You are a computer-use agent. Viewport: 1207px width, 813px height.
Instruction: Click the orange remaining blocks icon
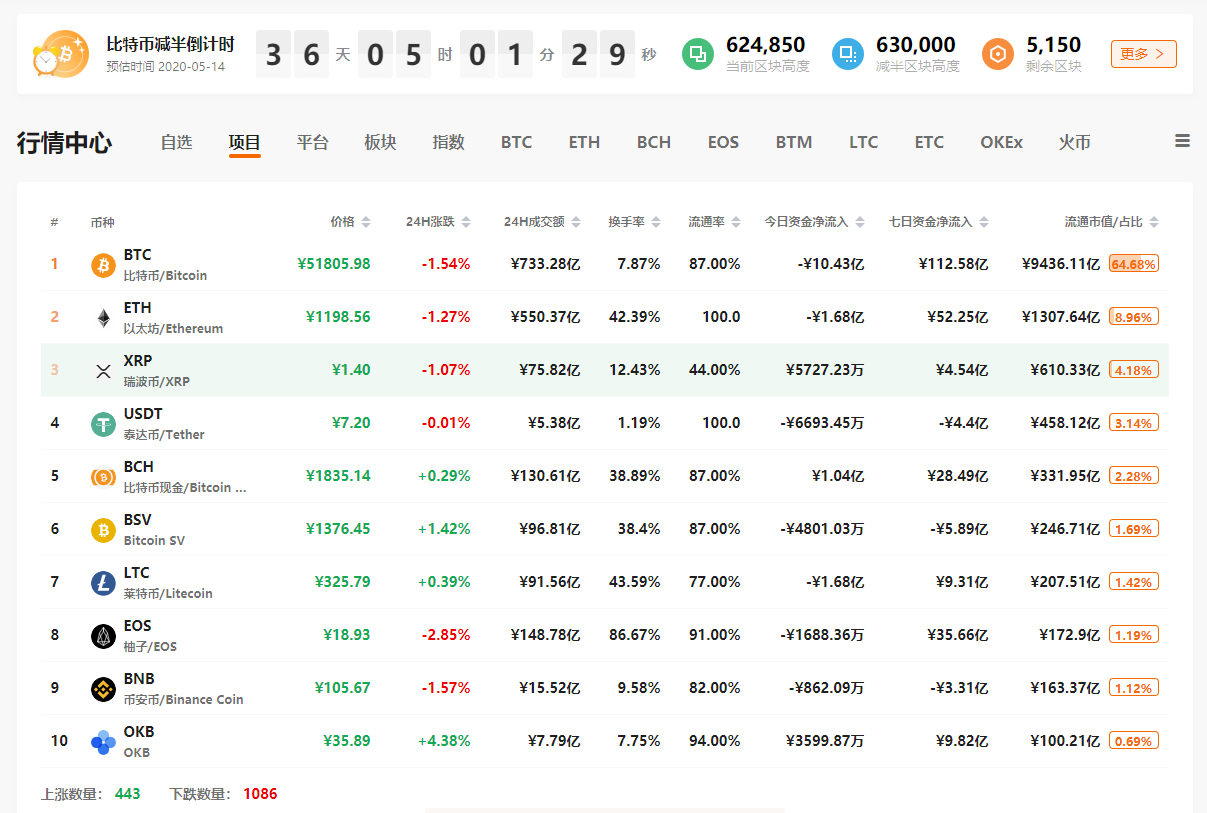pyautogui.click(x=998, y=54)
